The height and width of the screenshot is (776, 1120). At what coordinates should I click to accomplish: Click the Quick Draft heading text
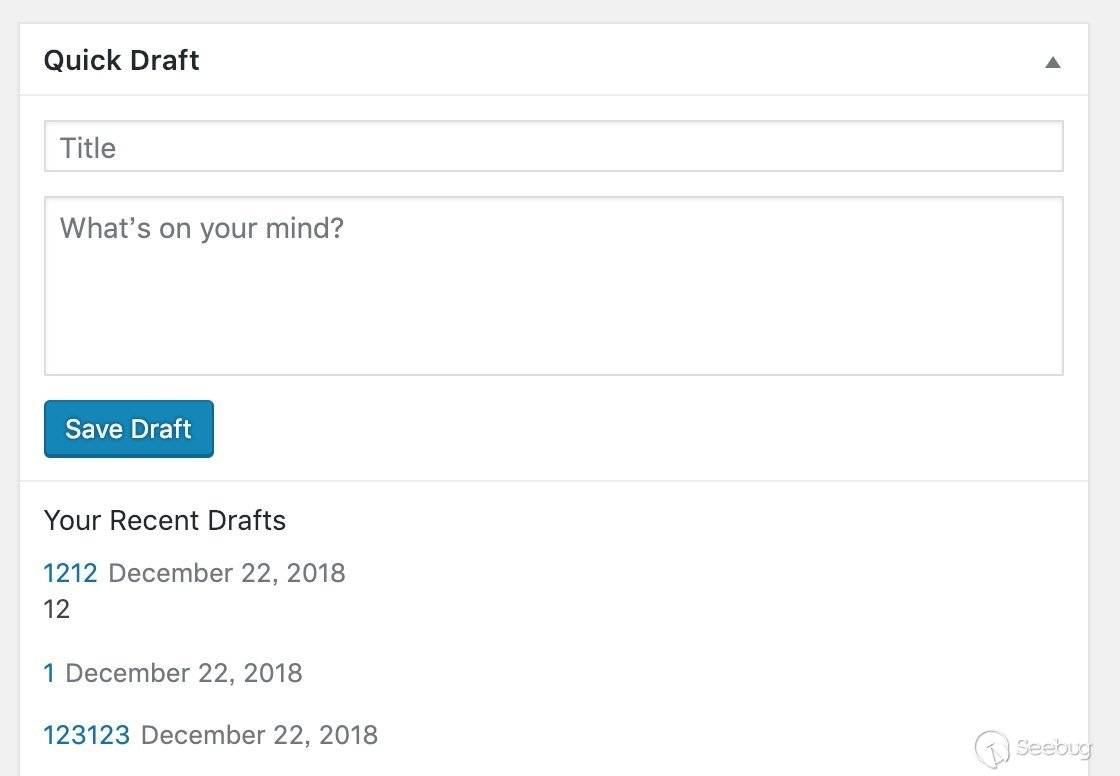(x=121, y=60)
